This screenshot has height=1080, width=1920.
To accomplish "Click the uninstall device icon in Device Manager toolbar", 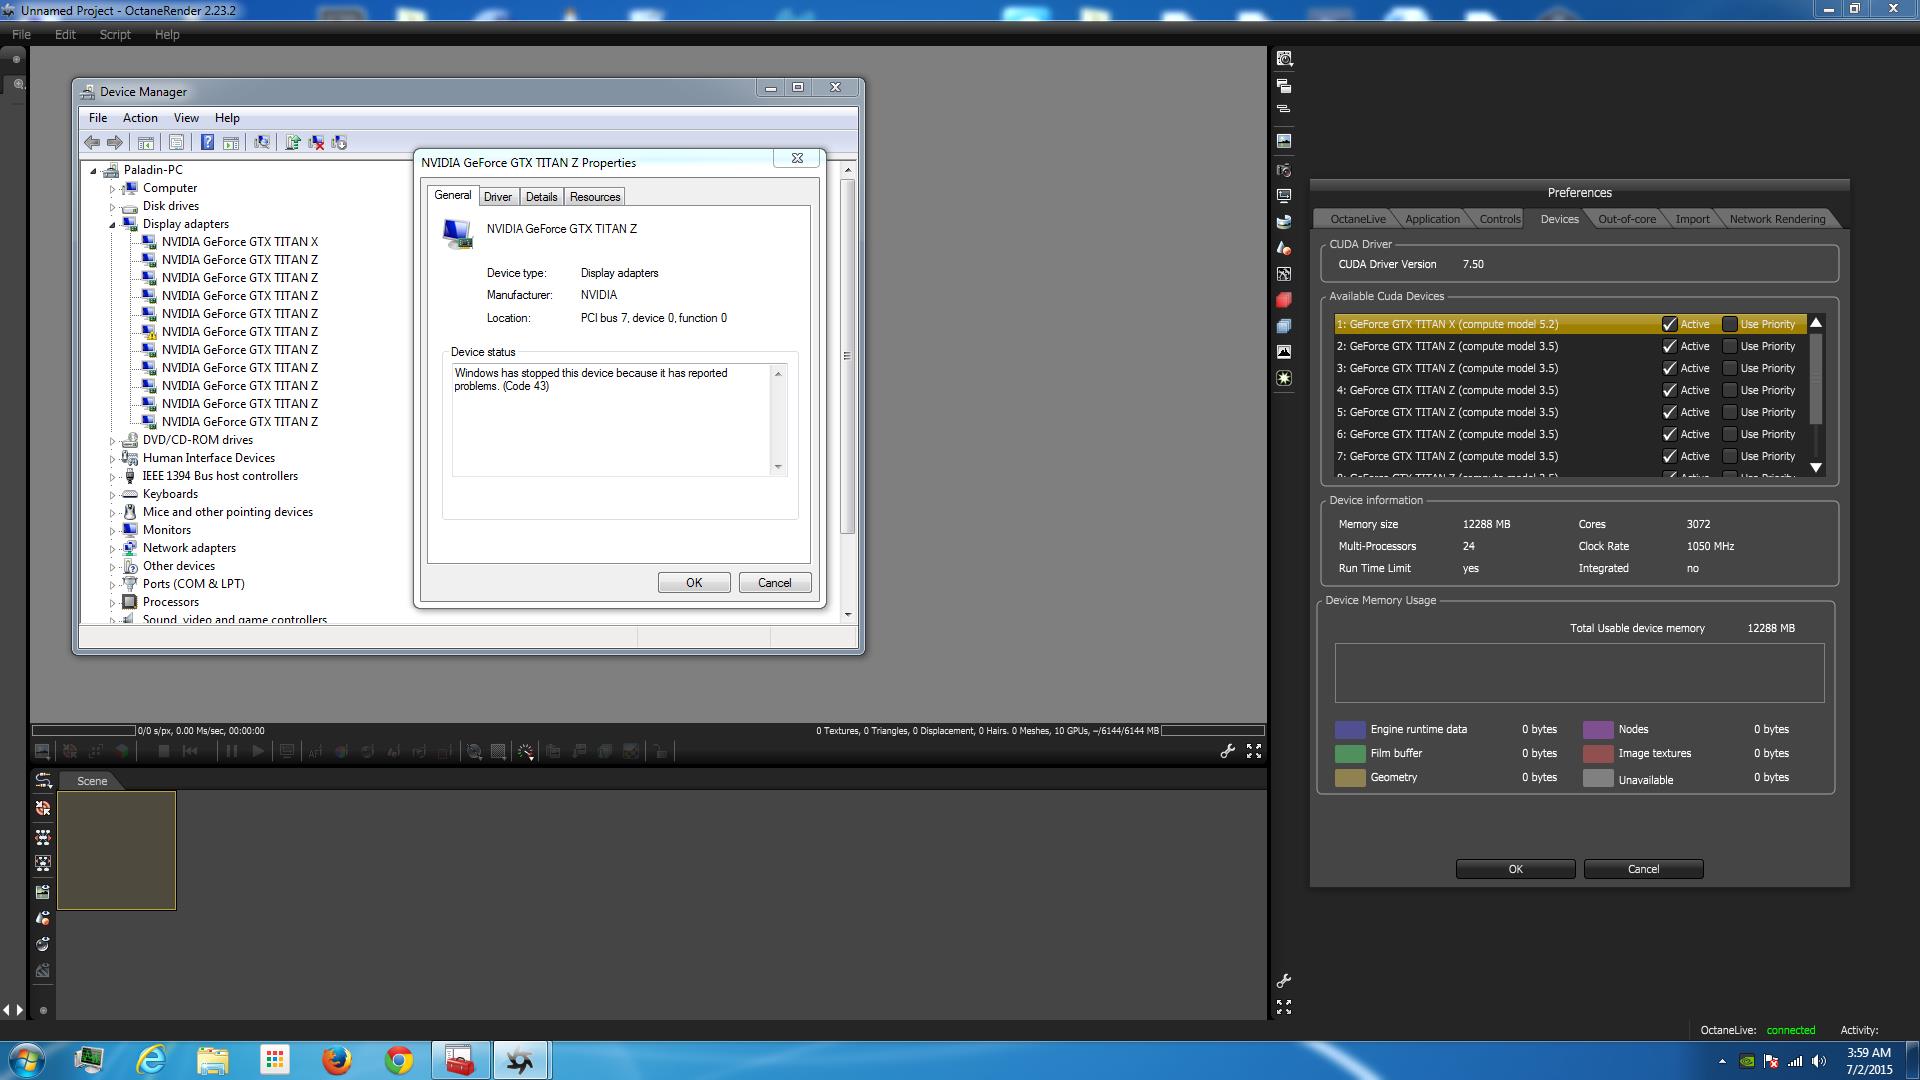I will point(316,143).
